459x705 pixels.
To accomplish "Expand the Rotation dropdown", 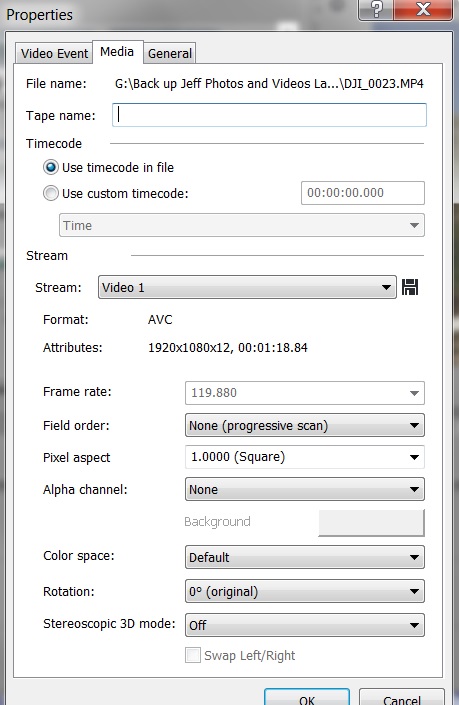I will (304, 591).
